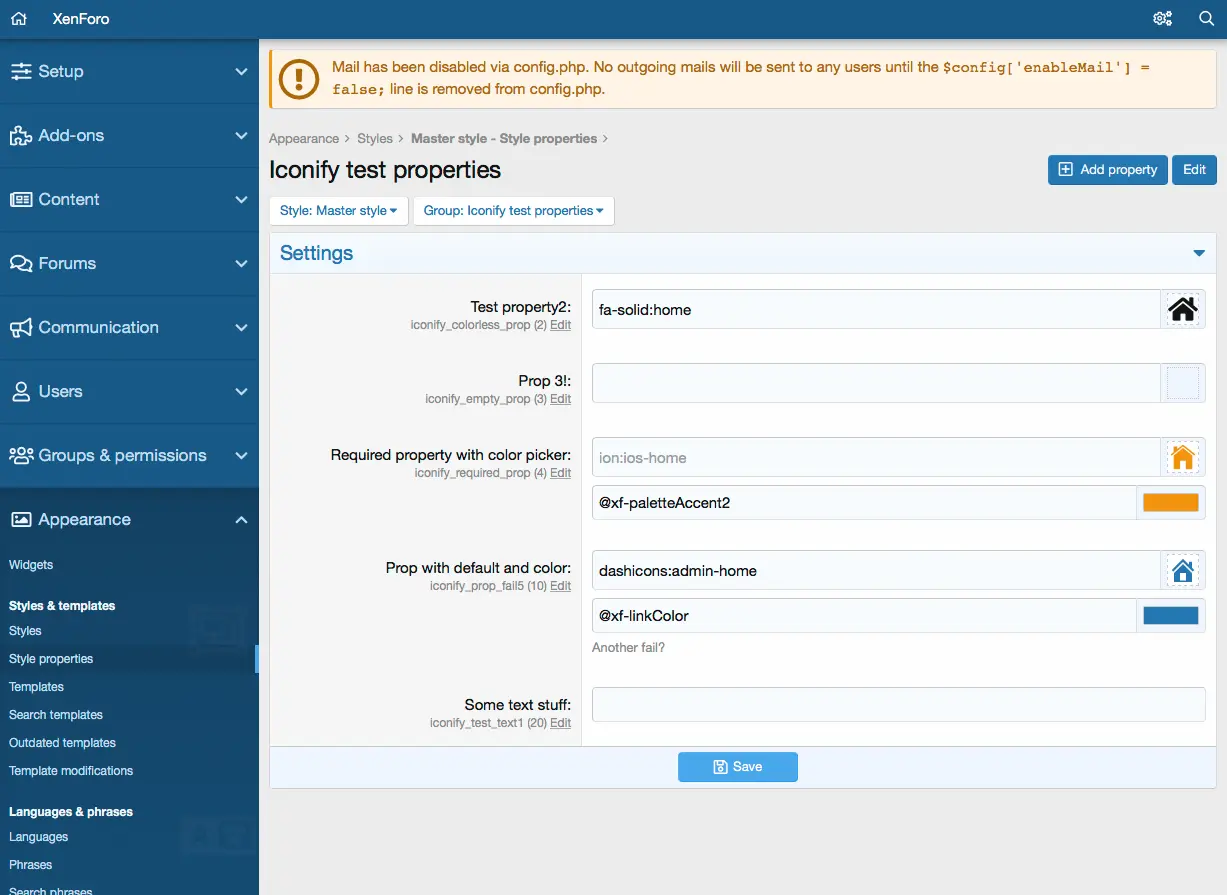Click the ion:ios-home icon preview
Viewport: 1227px width, 895px height.
pos(1183,456)
